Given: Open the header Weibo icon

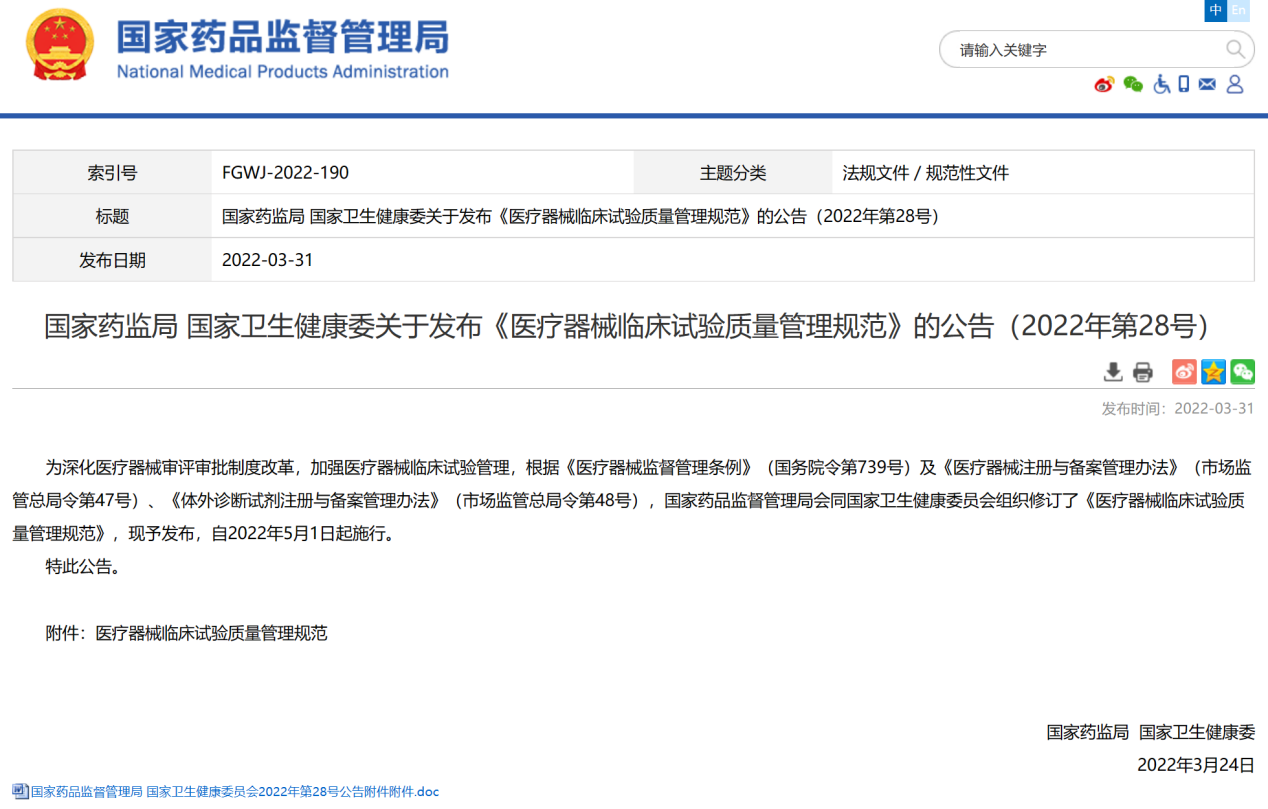Looking at the screenshot, I should (1104, 84).
